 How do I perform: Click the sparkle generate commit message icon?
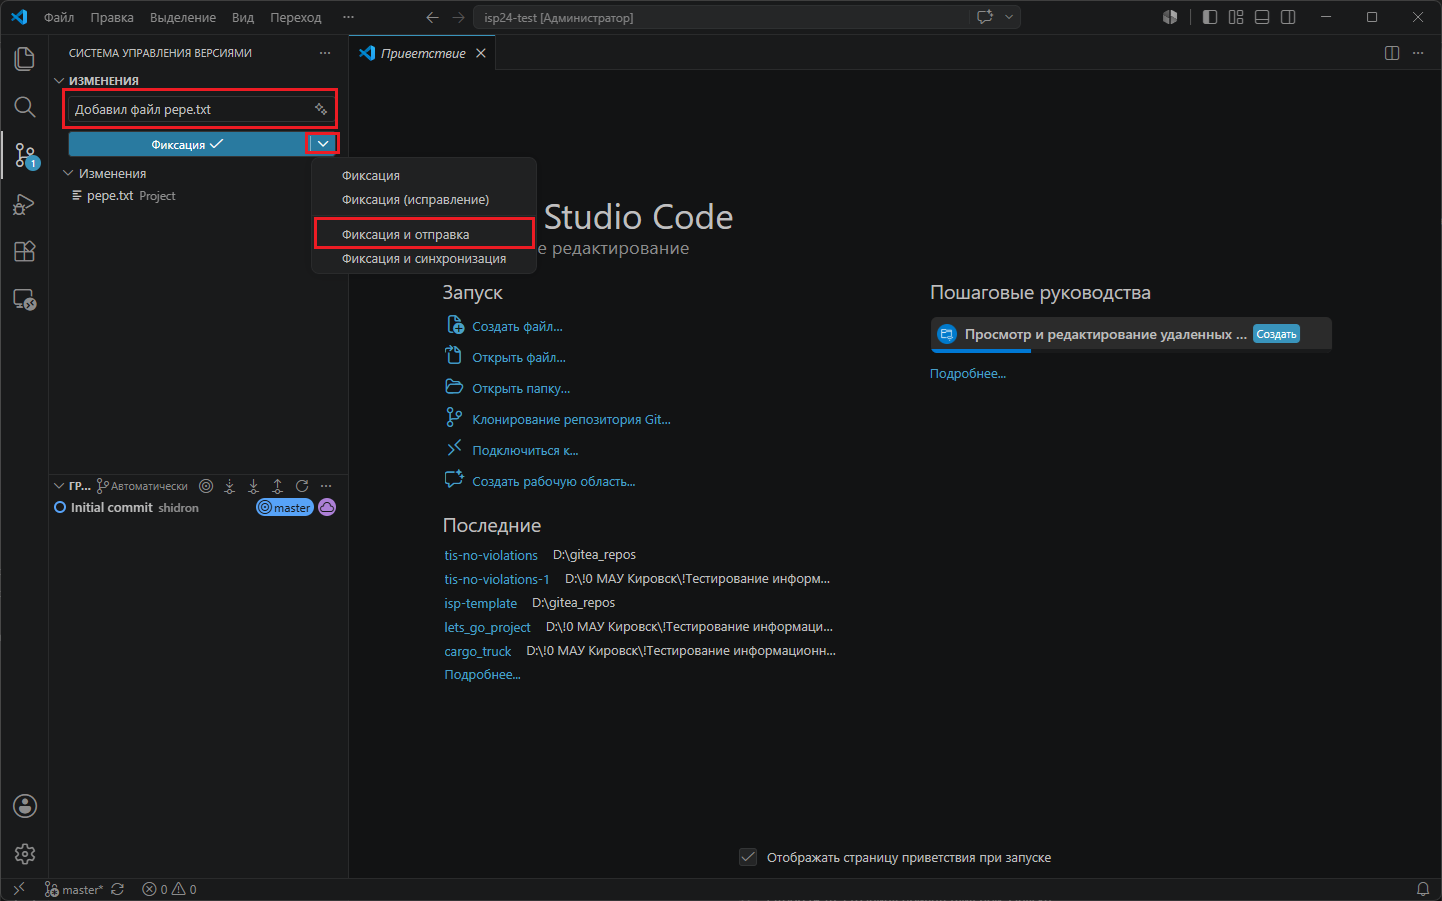pos(321,109)
